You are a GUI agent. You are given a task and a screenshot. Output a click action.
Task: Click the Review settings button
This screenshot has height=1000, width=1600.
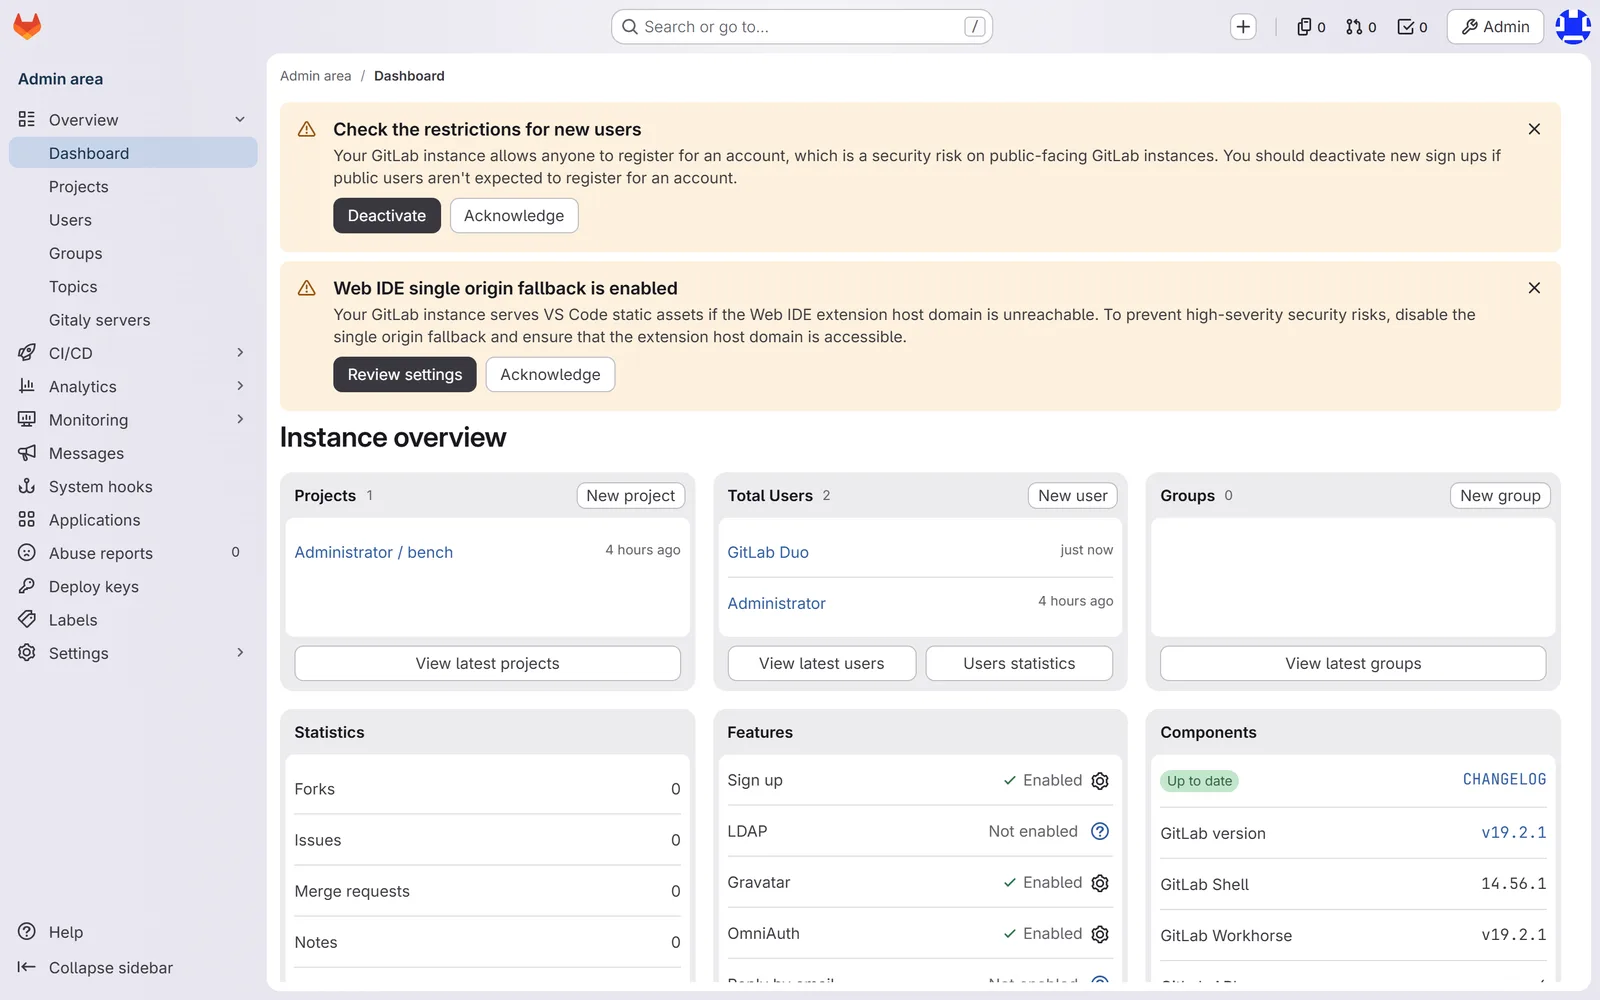click(405, 375)
